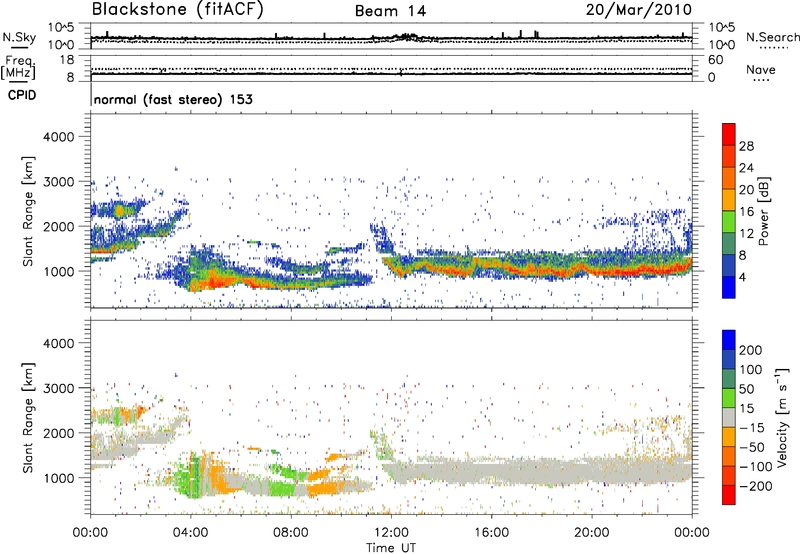Click the 'Nave' legend label

click(x=761, y=70)
